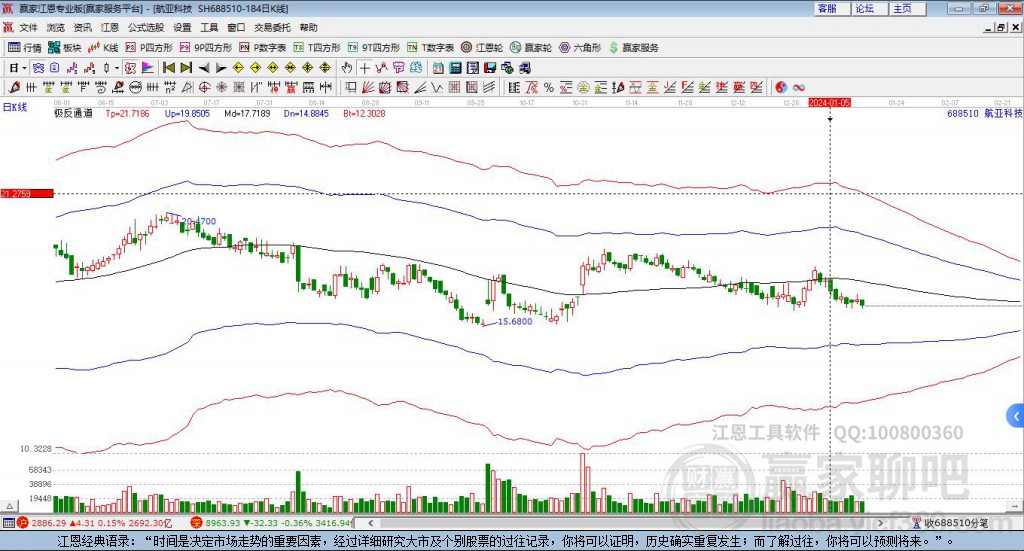Expand the blue side panel arrow on the right edge
Image resolution: width=1024 pixels, height=551 pixels.
[1016, 415]
